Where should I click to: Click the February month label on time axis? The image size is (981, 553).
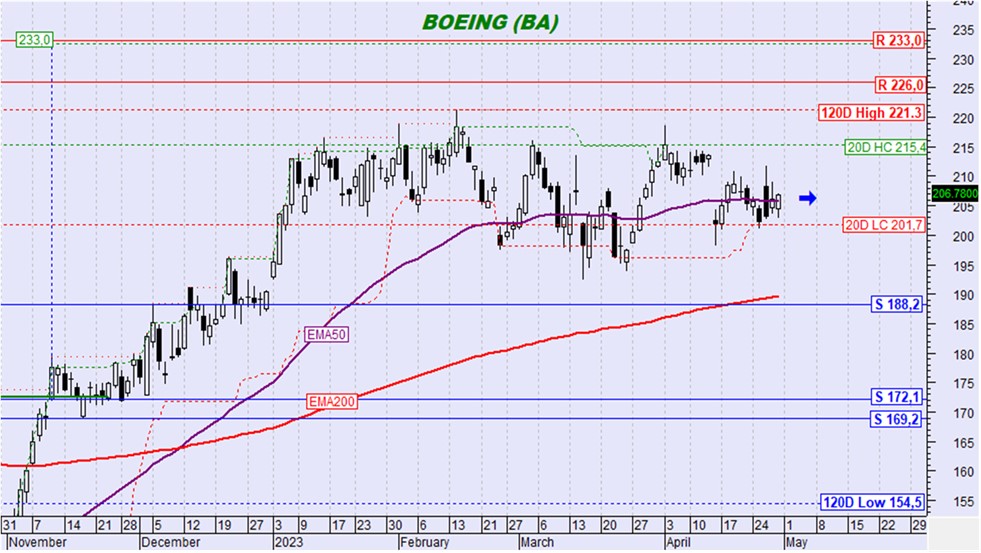(x=425, y=542)
